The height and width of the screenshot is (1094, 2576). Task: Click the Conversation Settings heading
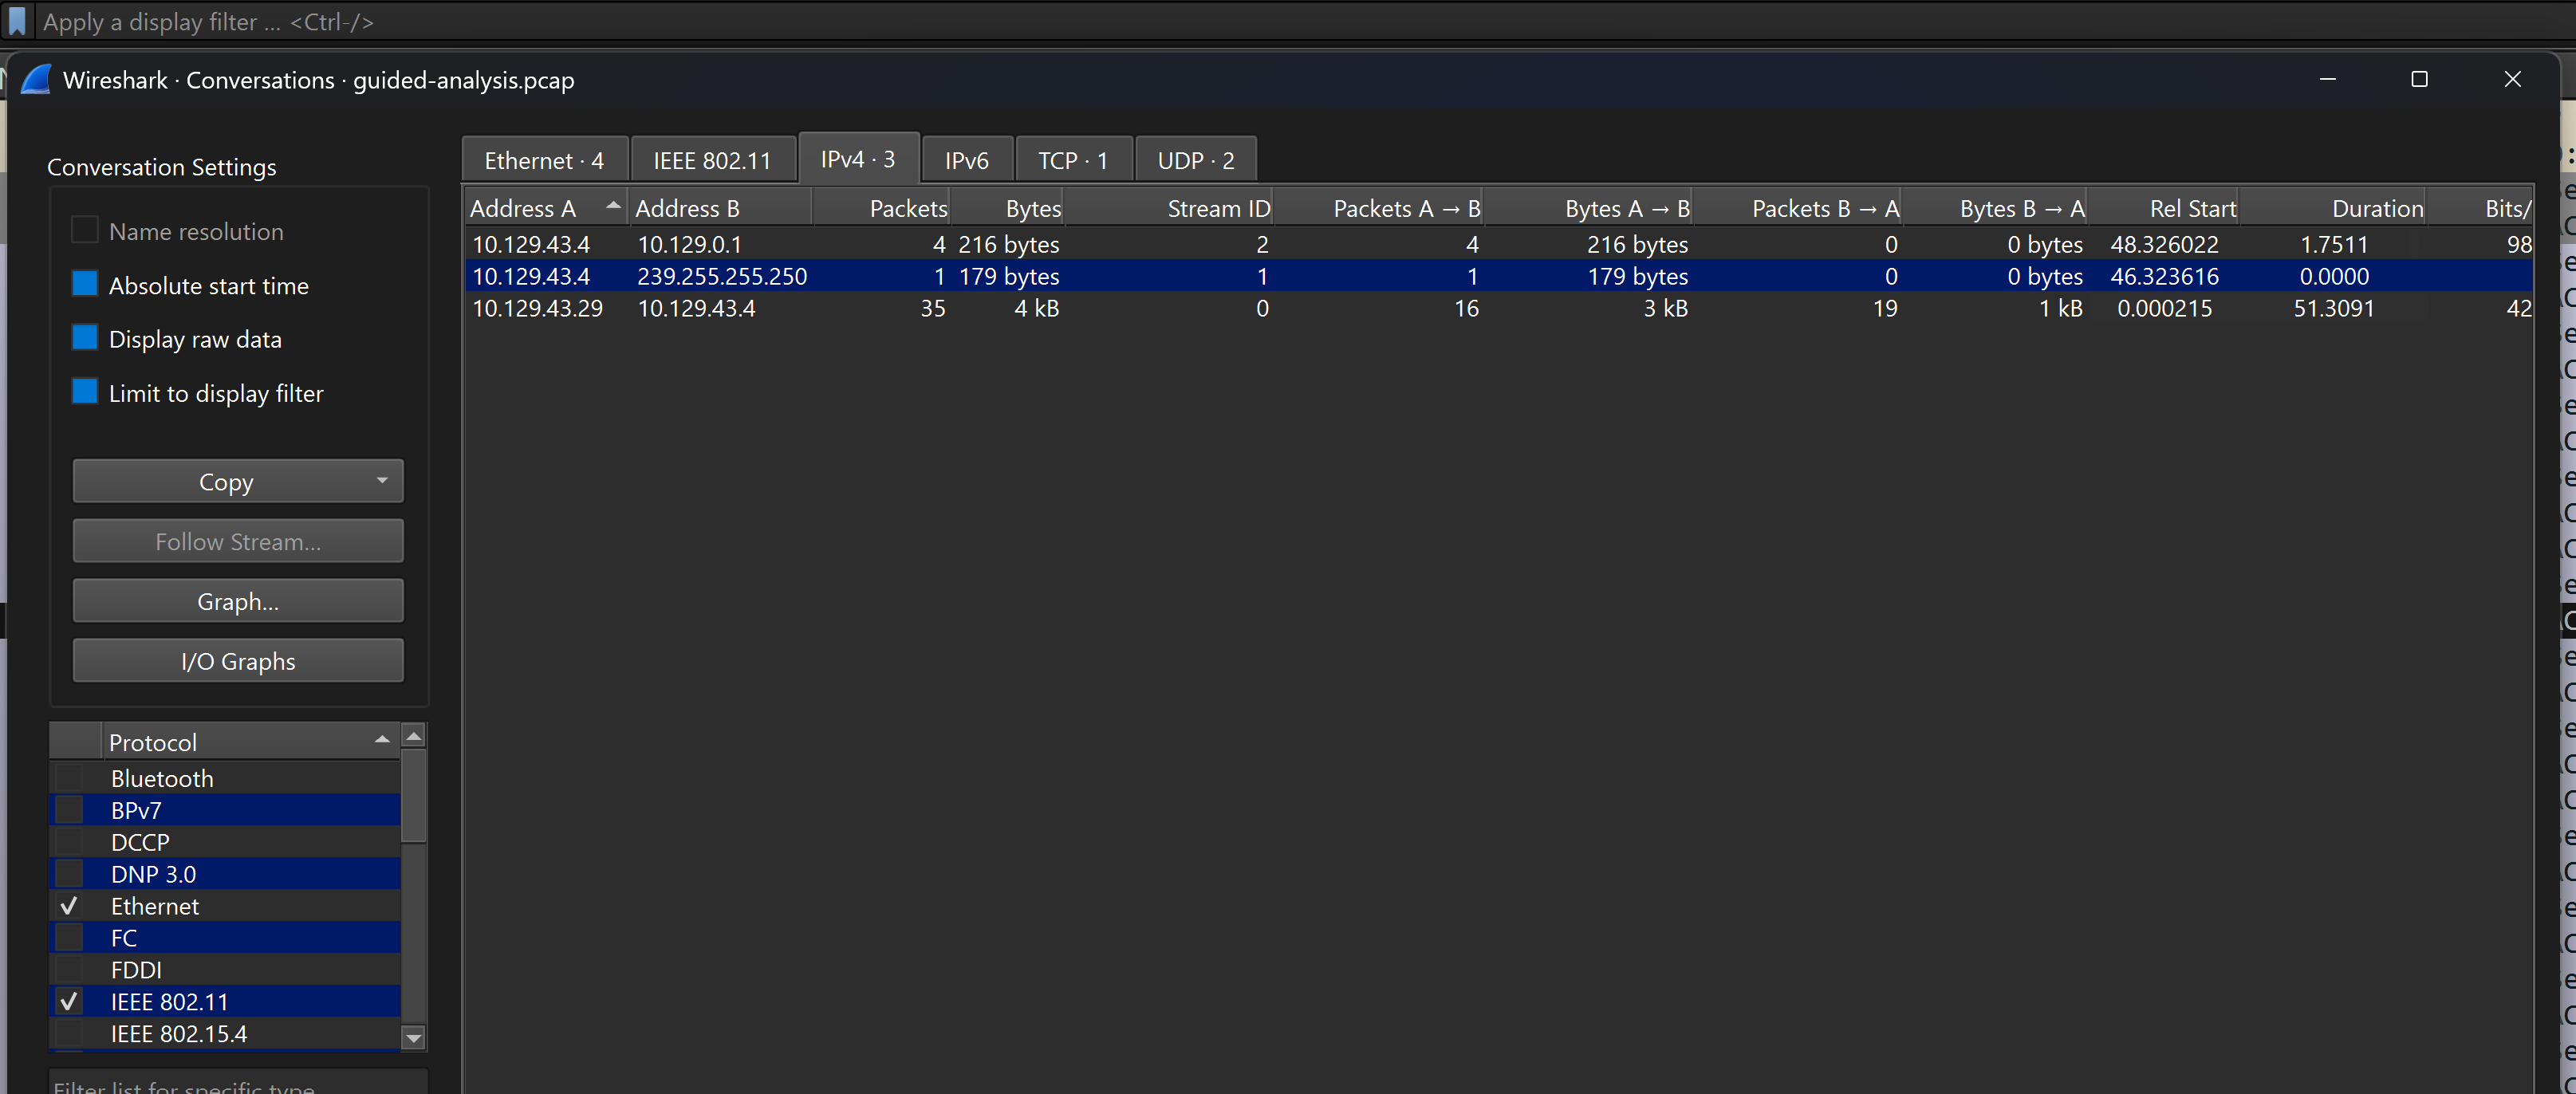[162, 167]
